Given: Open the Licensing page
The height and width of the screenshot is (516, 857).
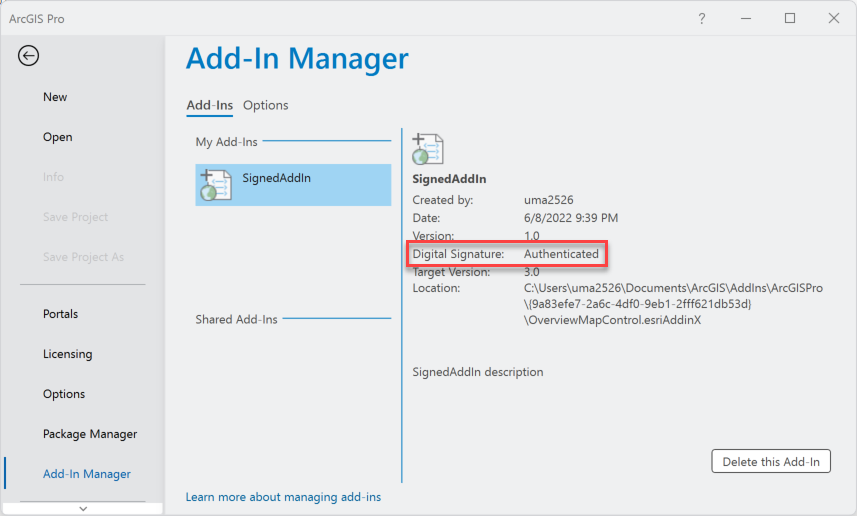Looking at the screenshot, I should click(x=68, y=354).
